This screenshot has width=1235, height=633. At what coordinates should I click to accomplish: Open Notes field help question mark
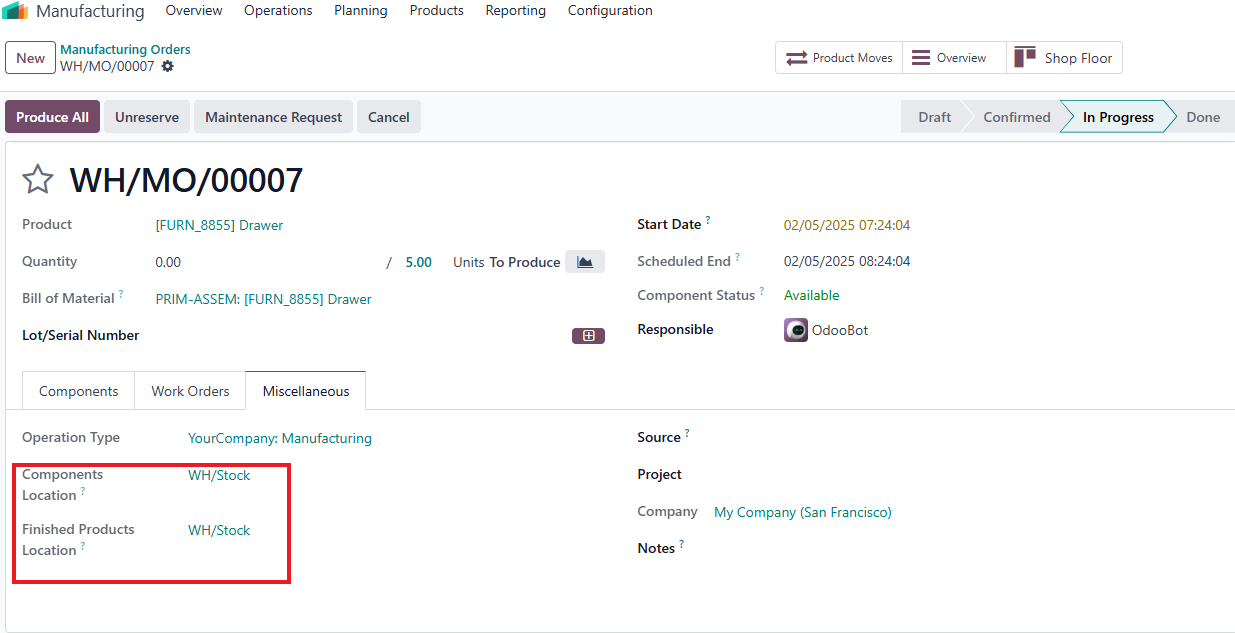click(681, 544)
